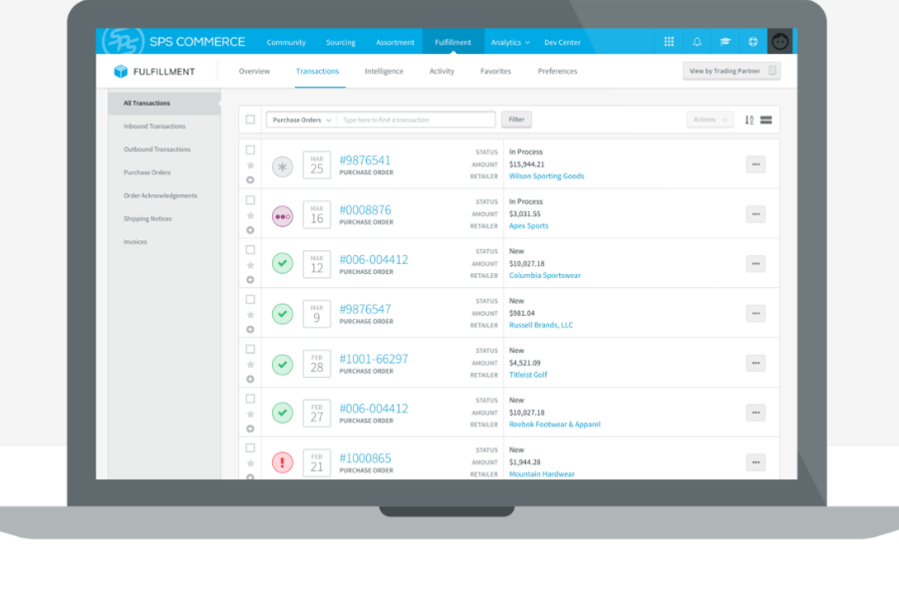899x600 pixels.
Task: Click the Filter button
Action: [x=516, y=120]
